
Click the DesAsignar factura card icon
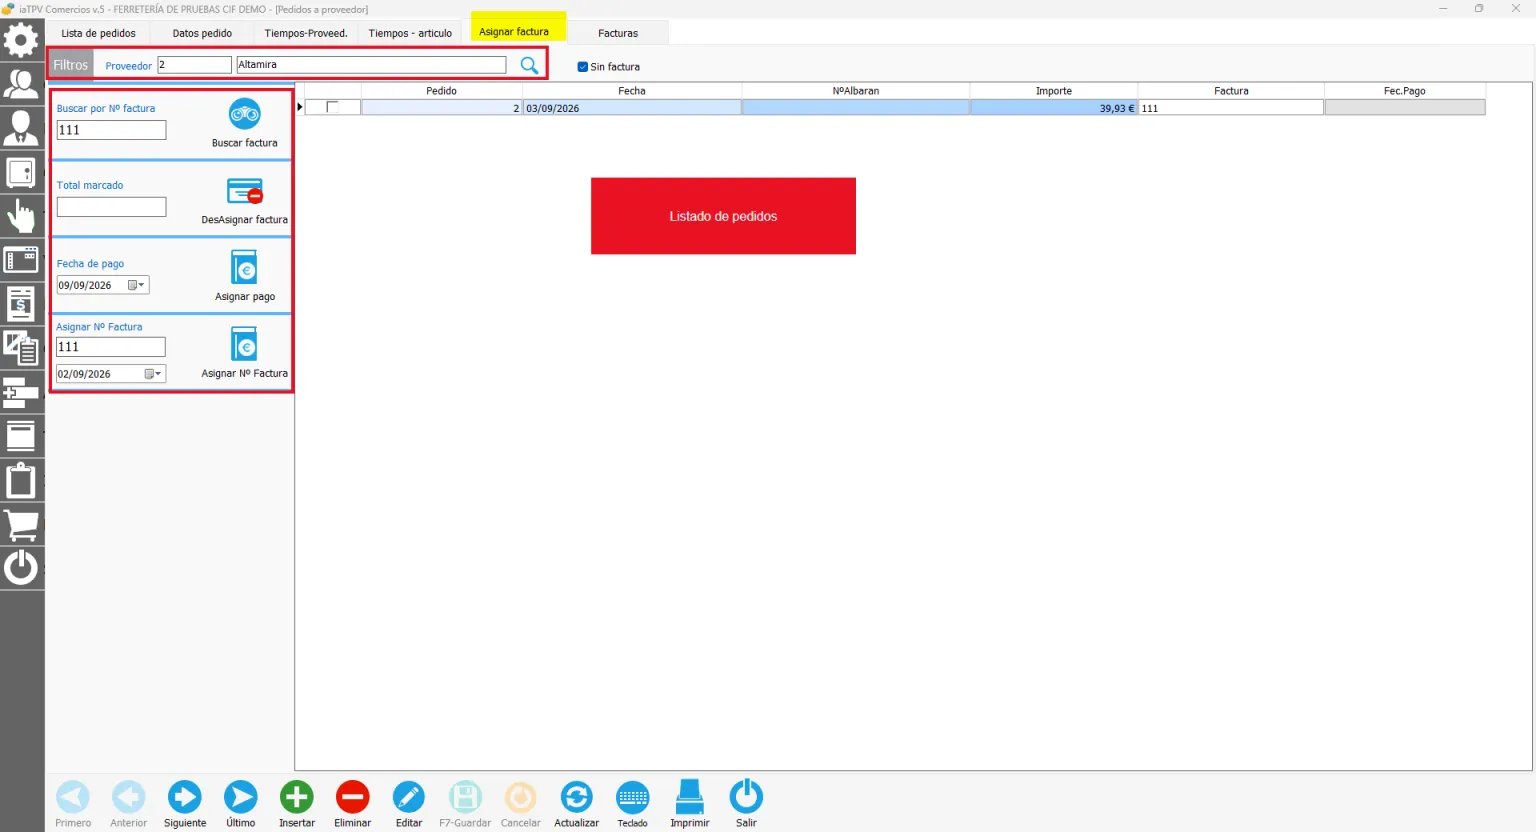click(x=245, y=191)
